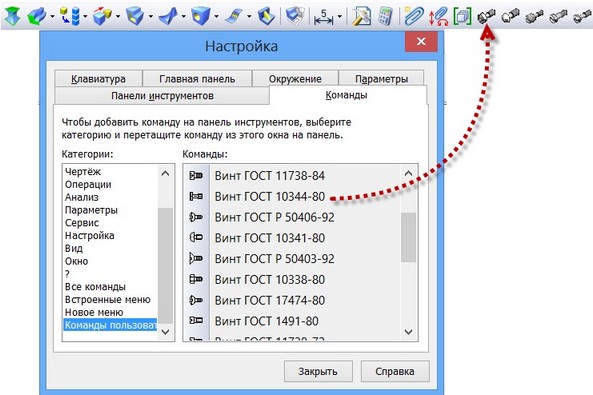
Task: Switch to the Главная панель tab
Action: point(197,79)
